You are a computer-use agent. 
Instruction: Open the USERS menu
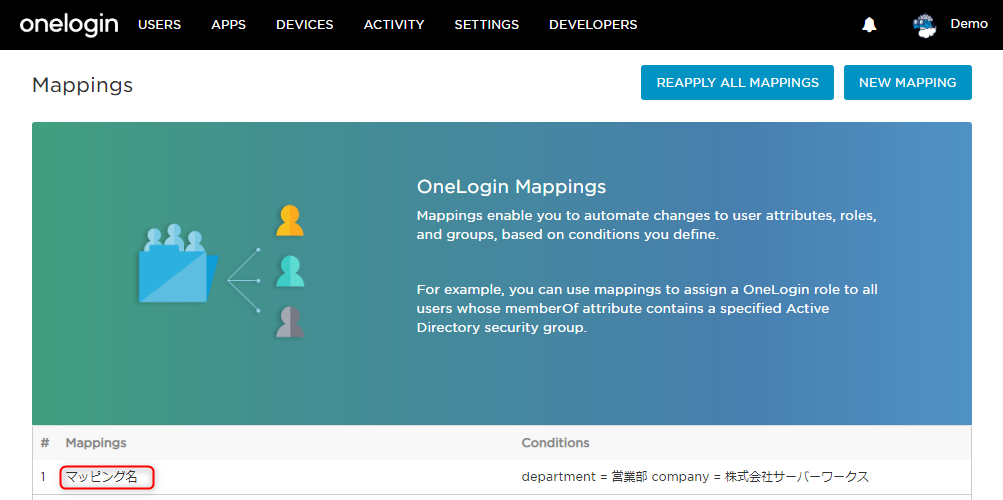[x=159, y=25]
